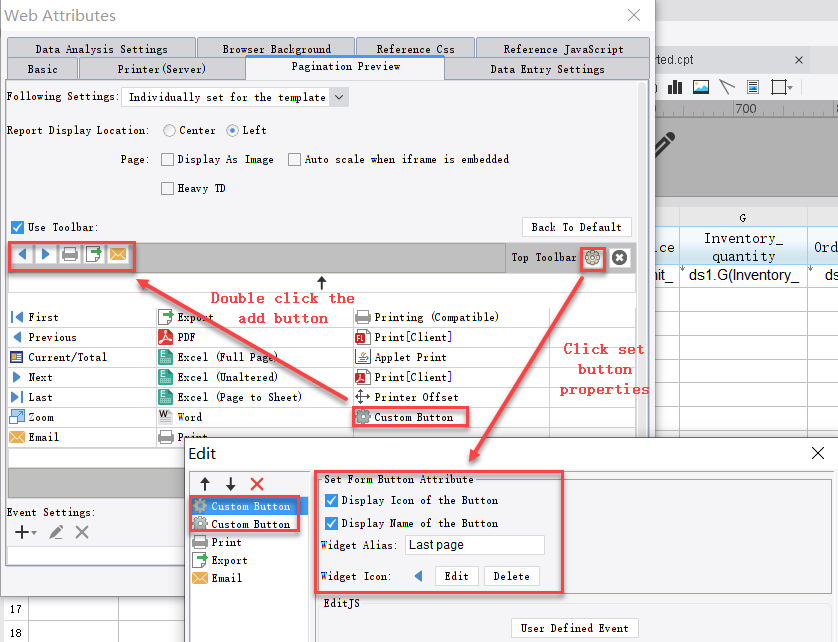Click the Email icon in the toolbar preview
The height and width of the screenshot is (642, 838).
tap(118, 256)
